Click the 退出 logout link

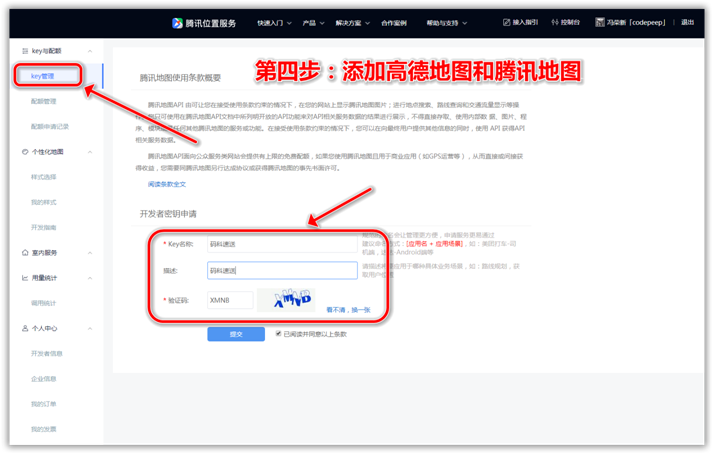point(688,22)
